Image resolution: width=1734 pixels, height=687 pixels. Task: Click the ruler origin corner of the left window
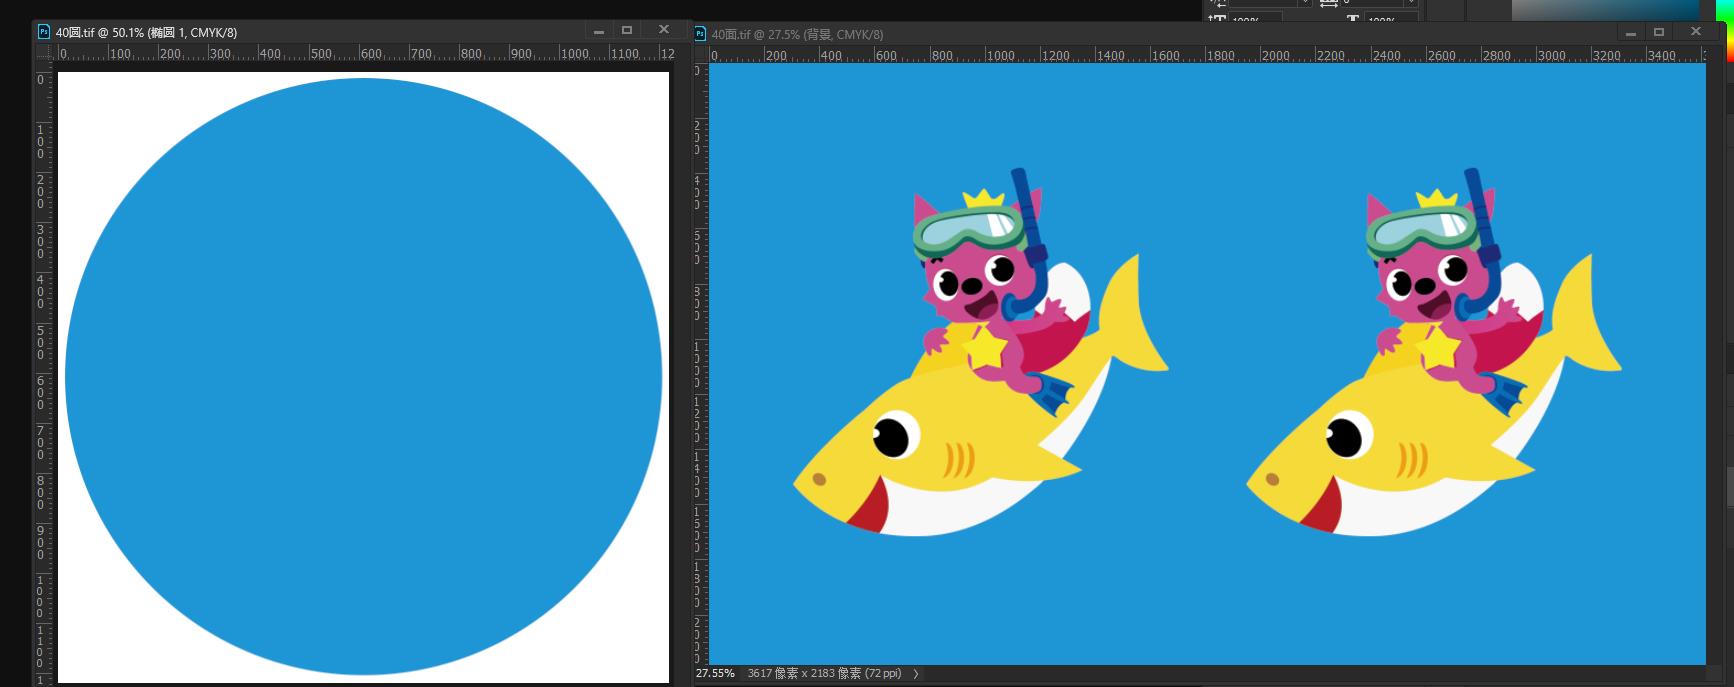click(x=44, y=52)
